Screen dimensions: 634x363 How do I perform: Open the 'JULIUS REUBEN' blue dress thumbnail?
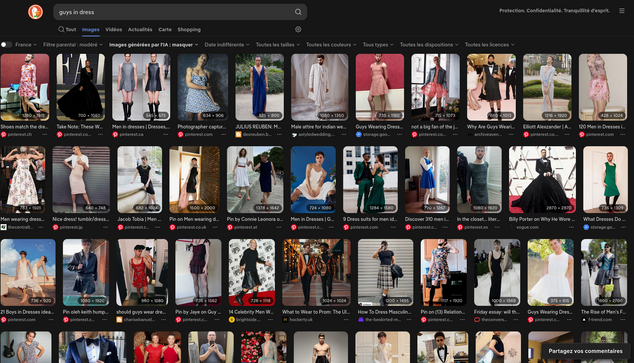(260, 87)
